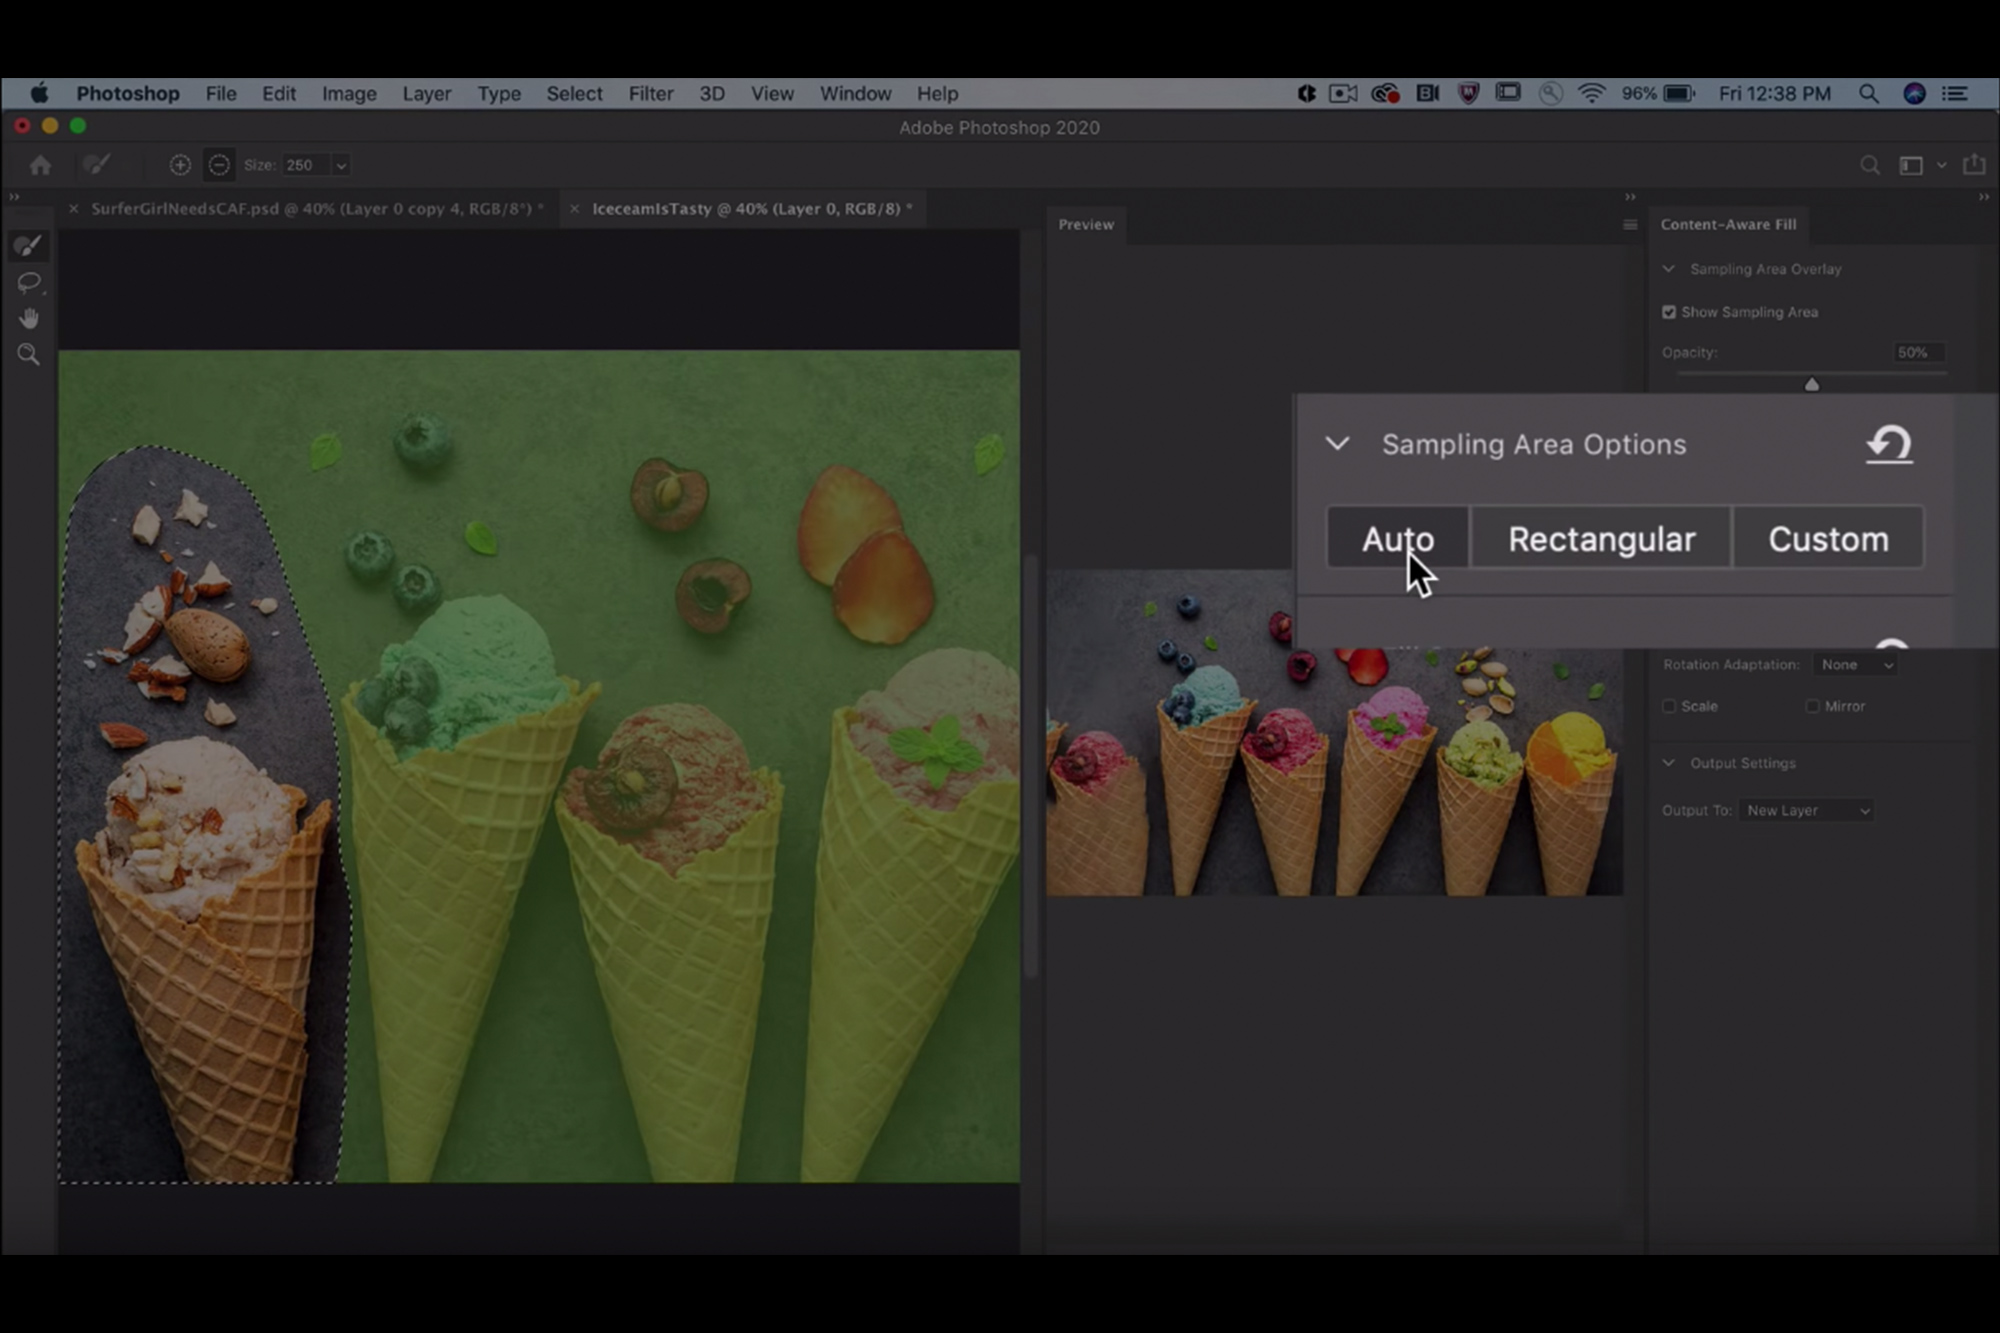The height and width of the screenshot is (1333, 2000).
Task: Open the Layer menu
Action: [x=427, y=93]
